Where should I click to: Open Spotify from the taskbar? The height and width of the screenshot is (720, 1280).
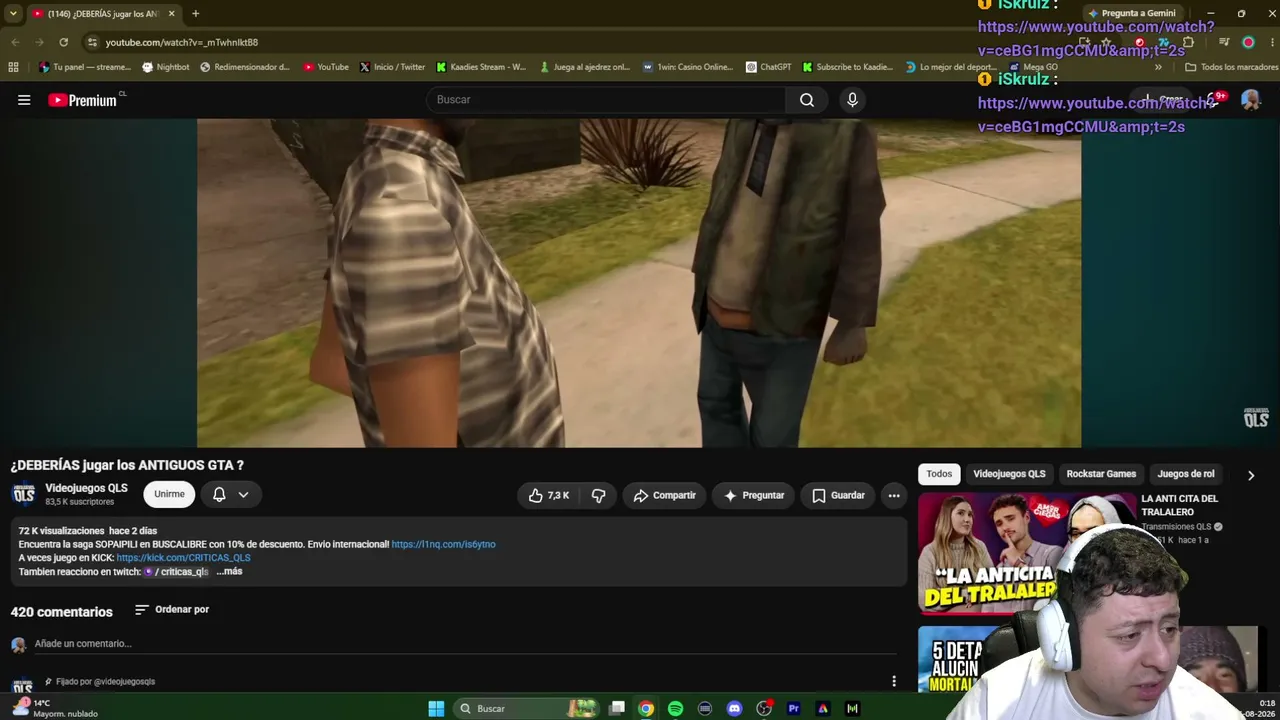click(x=675, y=708)
